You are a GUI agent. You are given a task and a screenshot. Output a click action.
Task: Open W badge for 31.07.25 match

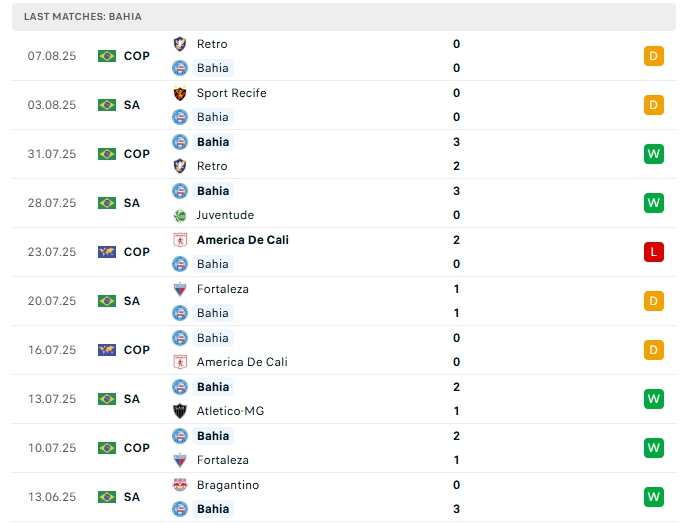pyautogui.click(x=654, y=154)
